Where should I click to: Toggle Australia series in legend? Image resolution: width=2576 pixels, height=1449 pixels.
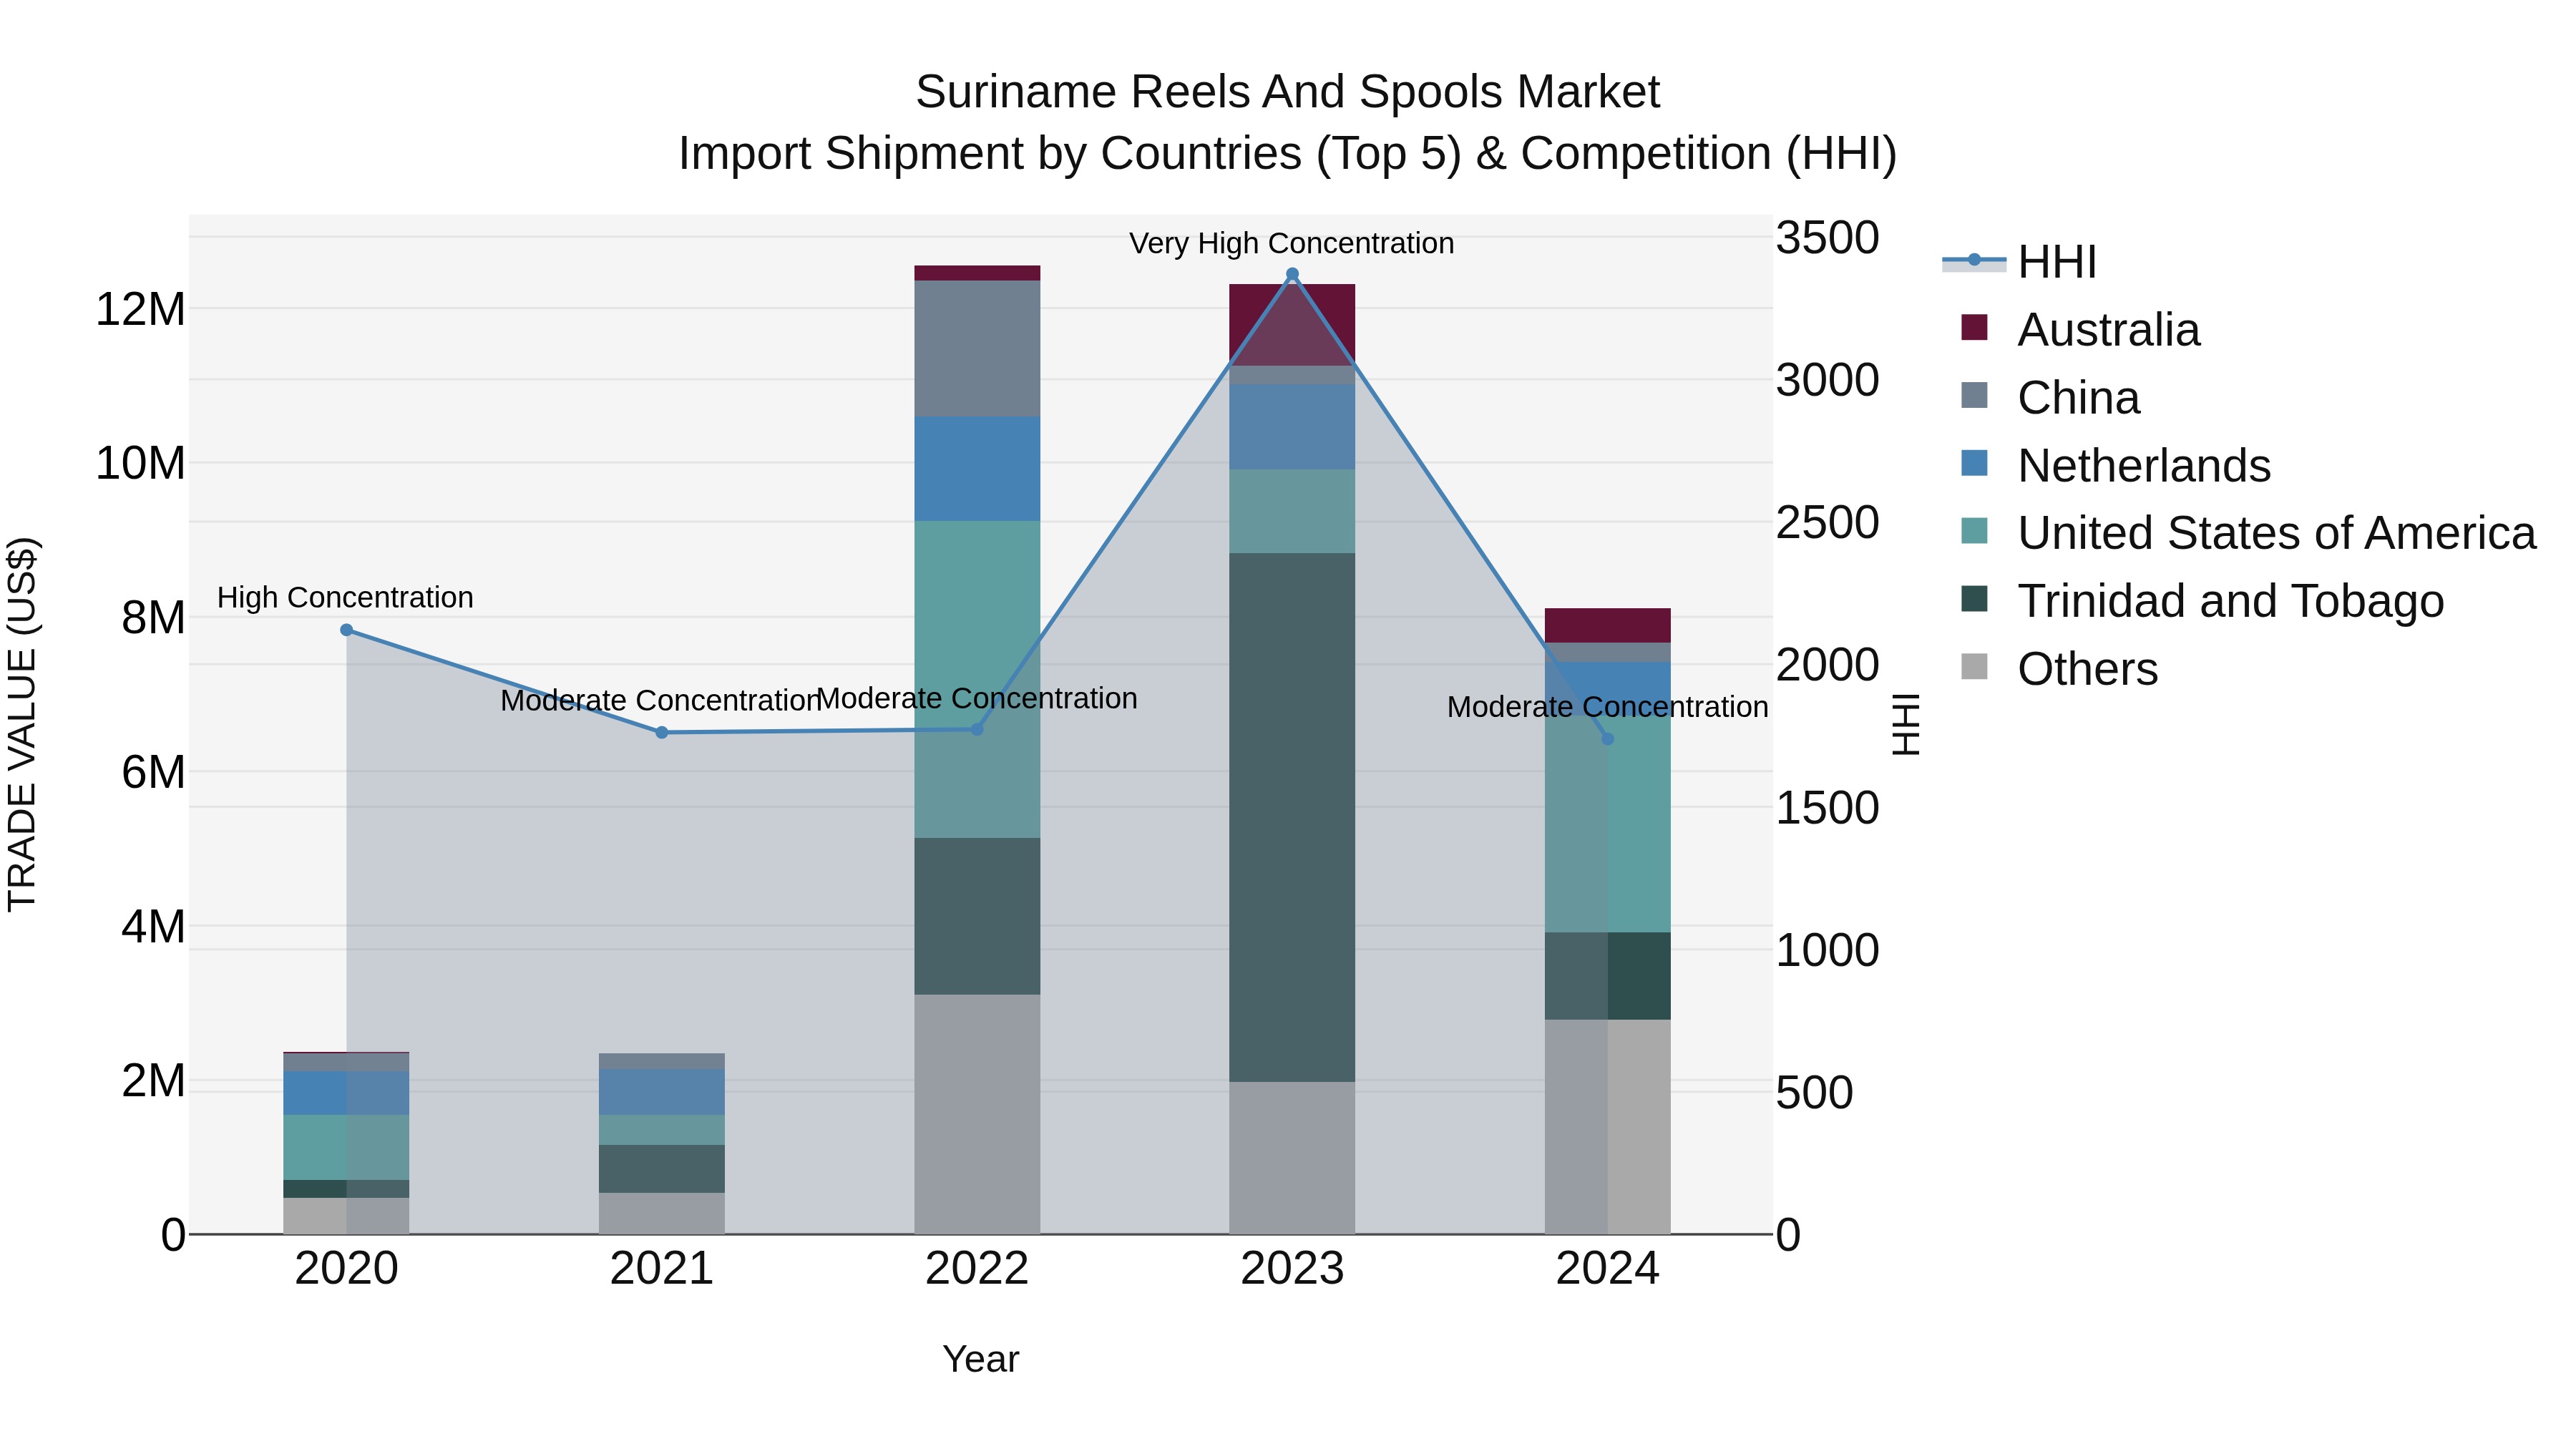pyautogui.click(x=2080, y=329)
